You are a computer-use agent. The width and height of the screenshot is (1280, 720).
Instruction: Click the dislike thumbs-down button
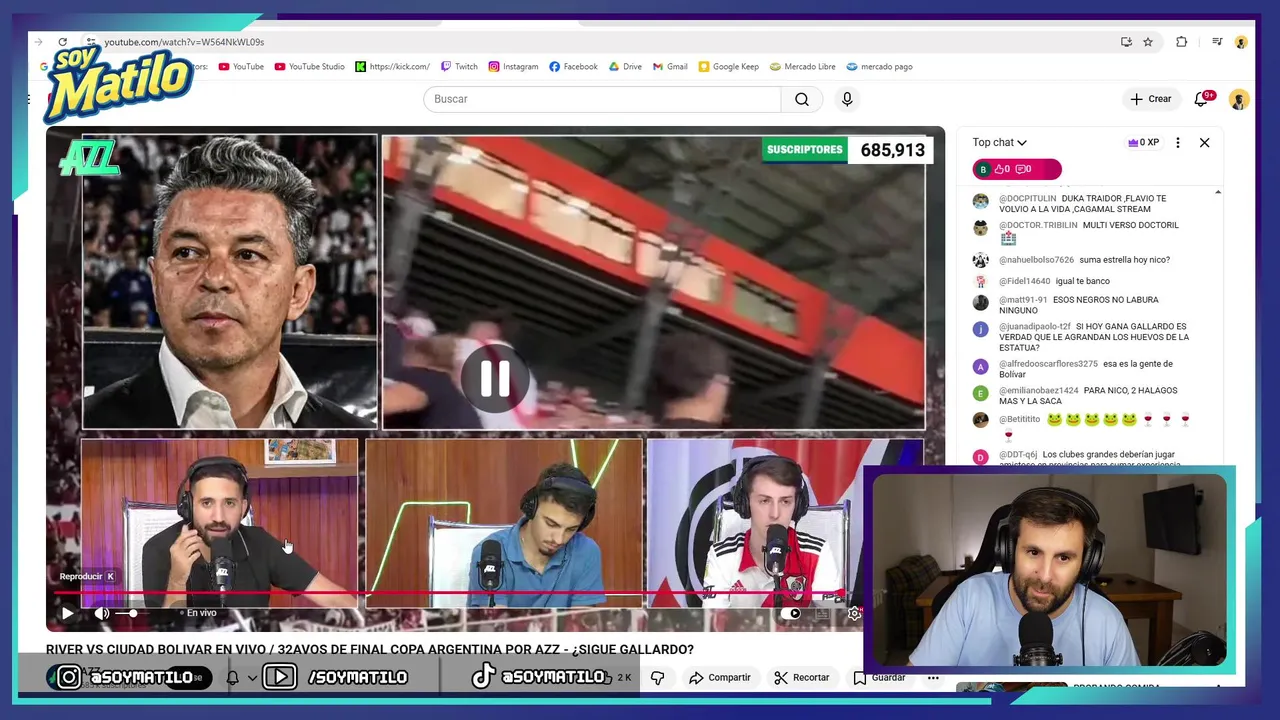[x=657, y=677]
